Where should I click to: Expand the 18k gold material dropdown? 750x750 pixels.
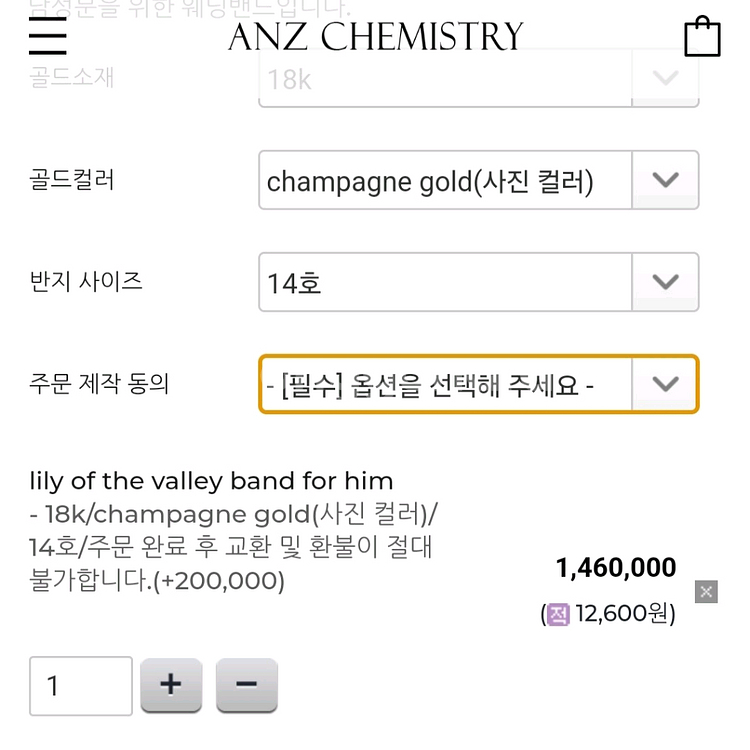(x=479, y=79)
